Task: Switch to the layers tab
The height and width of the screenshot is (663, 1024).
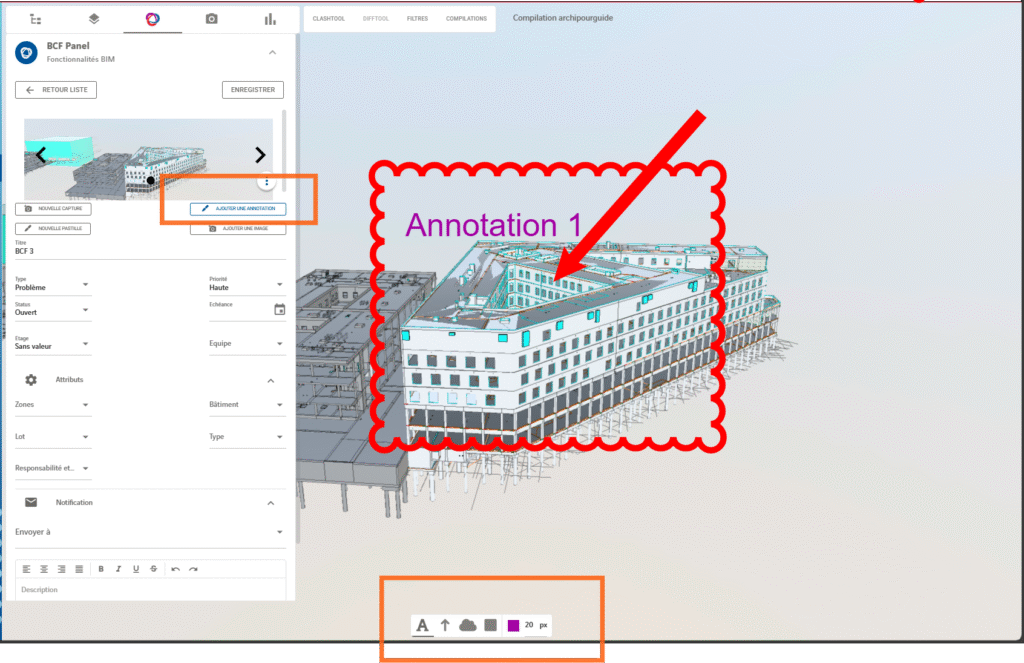Action: [94, 19]
